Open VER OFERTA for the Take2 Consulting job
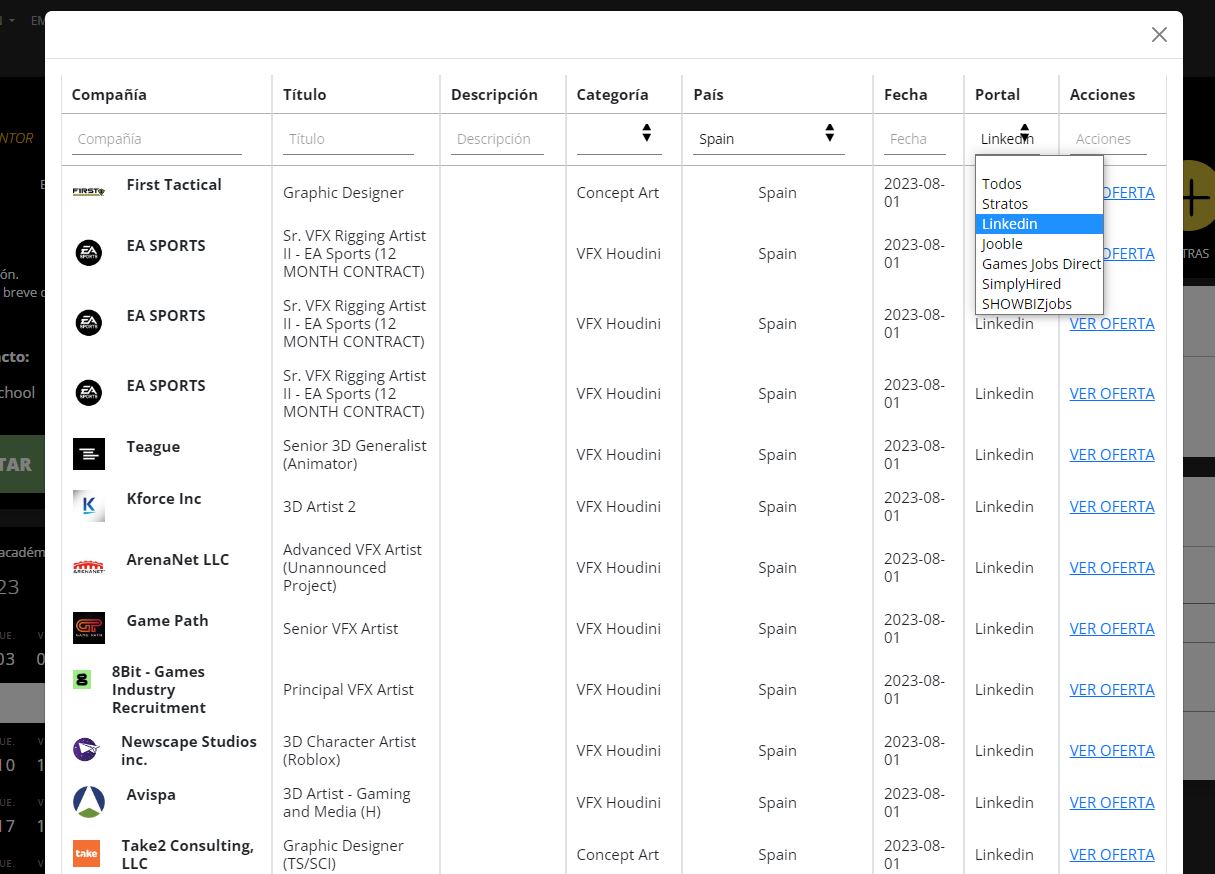 point(1112,854)
